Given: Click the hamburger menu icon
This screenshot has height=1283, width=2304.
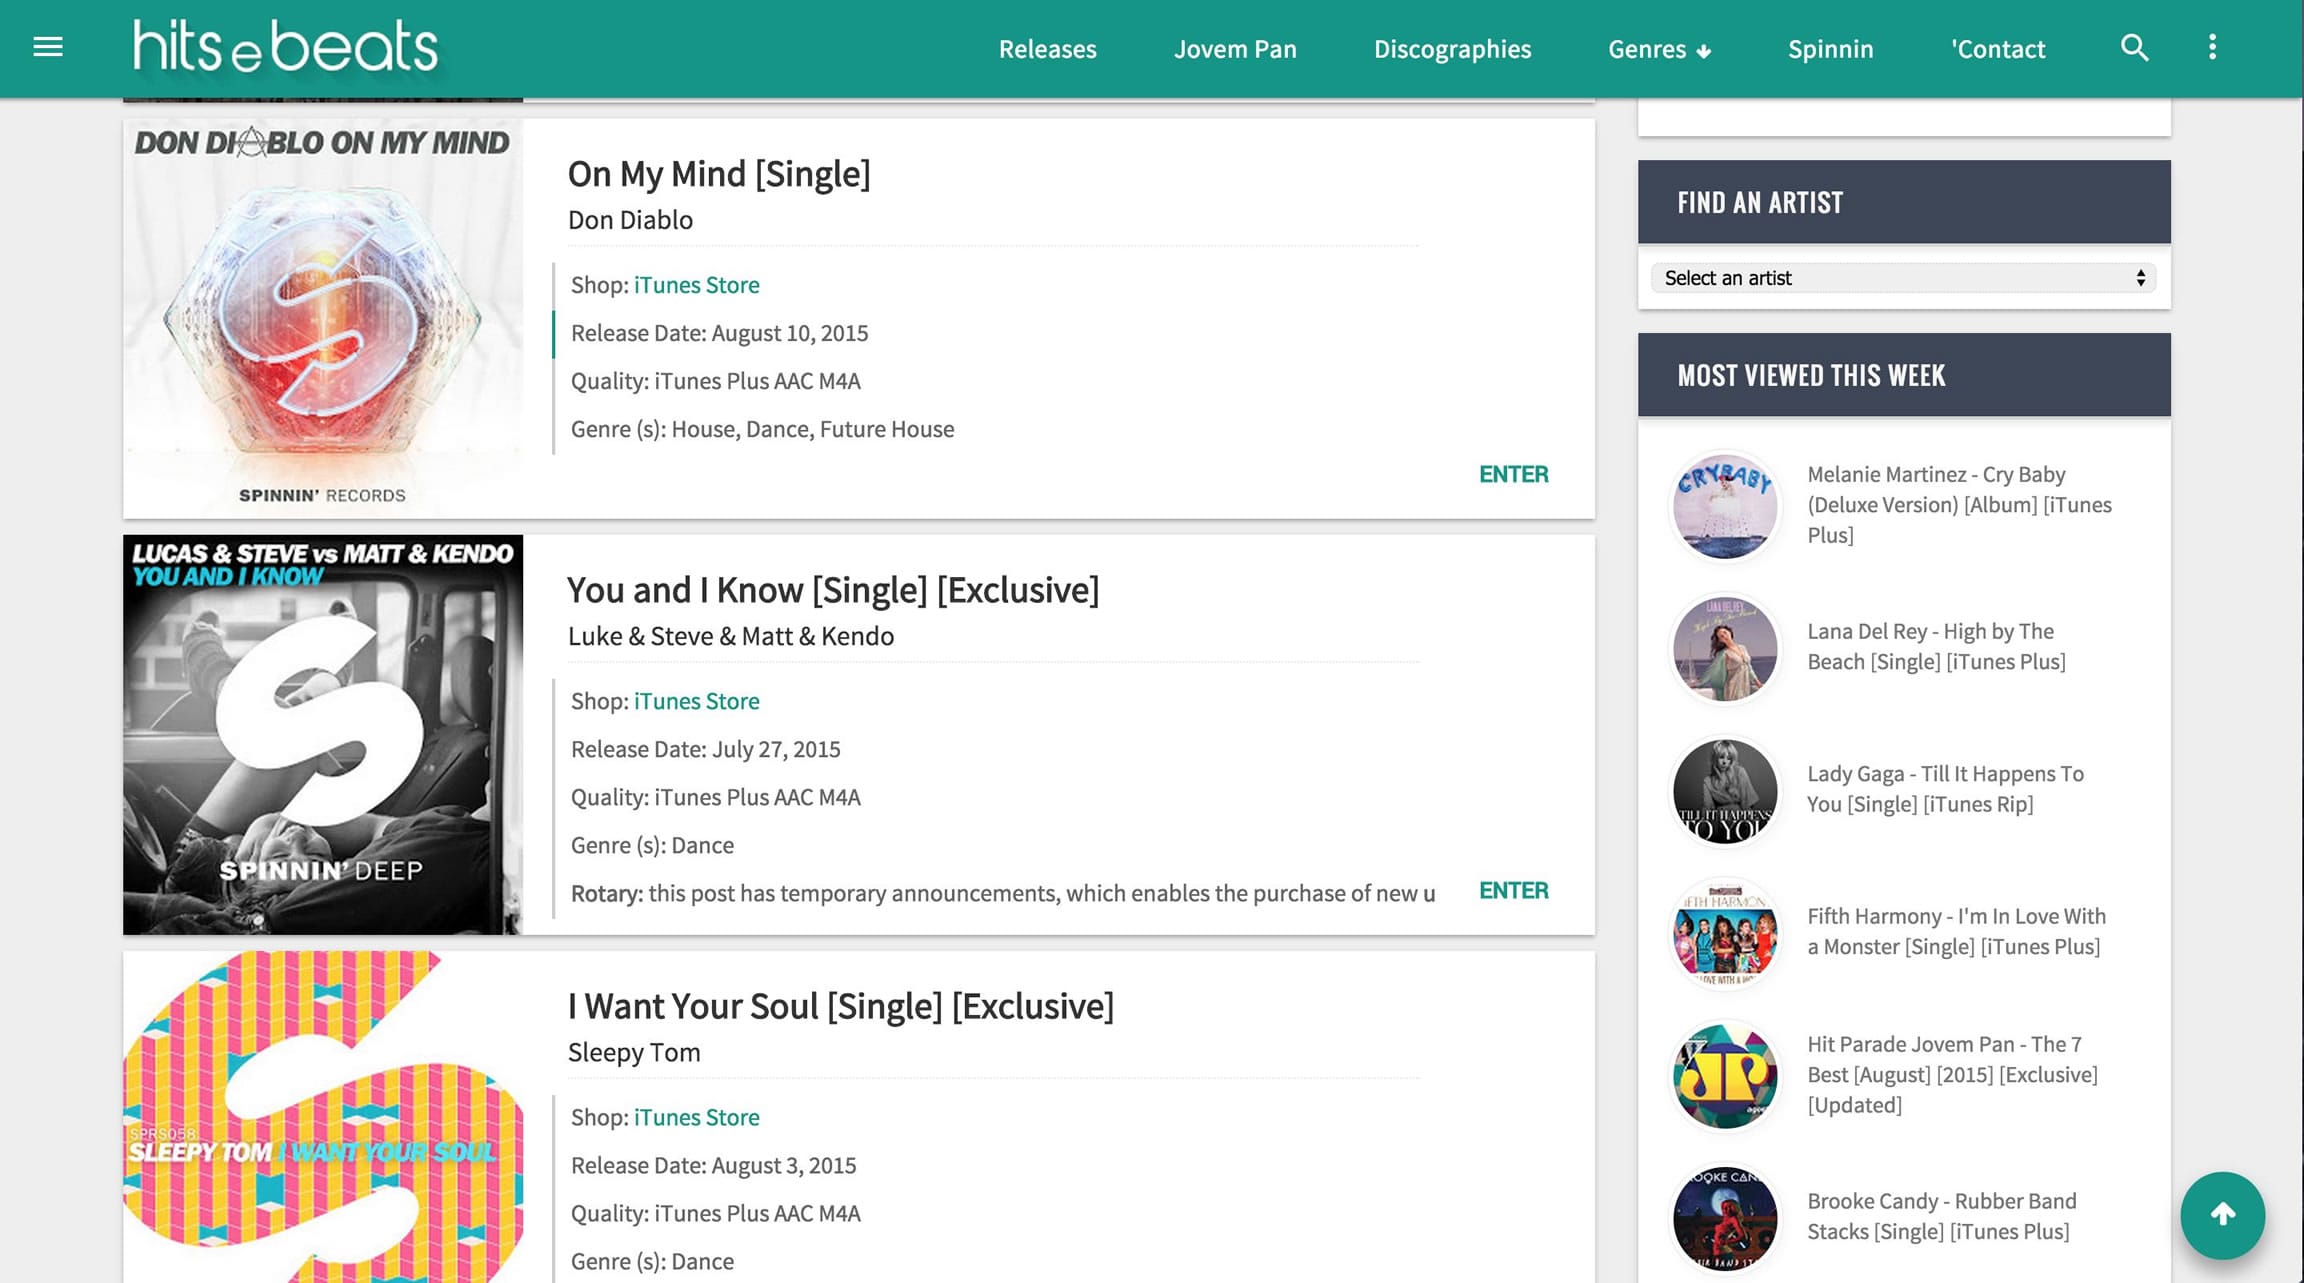Looking at the screenshot, I should (44, 46).
